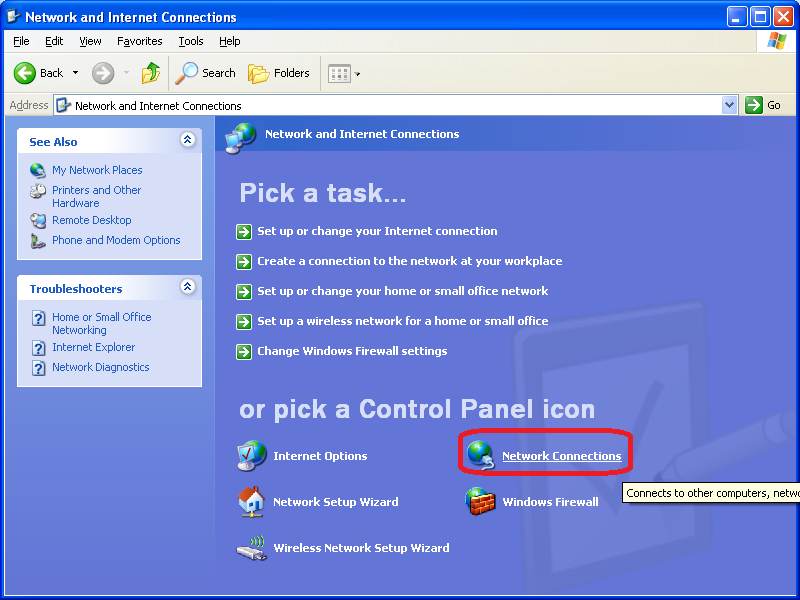Click the My Network Places globe icon
Viewport: 800px width, 600px height.
click(38, 170)
